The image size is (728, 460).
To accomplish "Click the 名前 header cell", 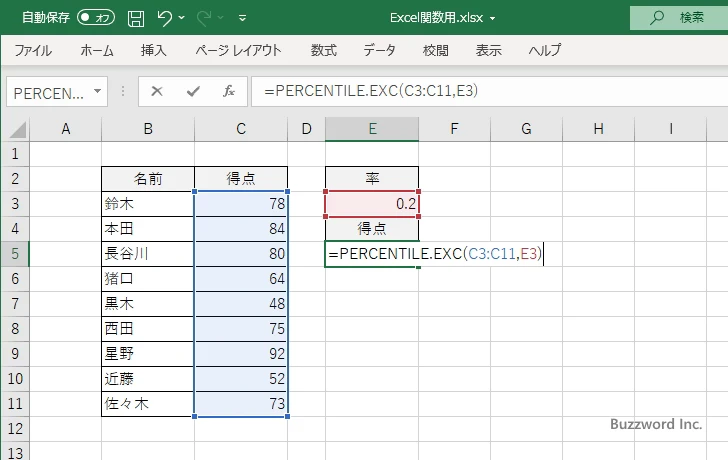I will pos(148,179).
